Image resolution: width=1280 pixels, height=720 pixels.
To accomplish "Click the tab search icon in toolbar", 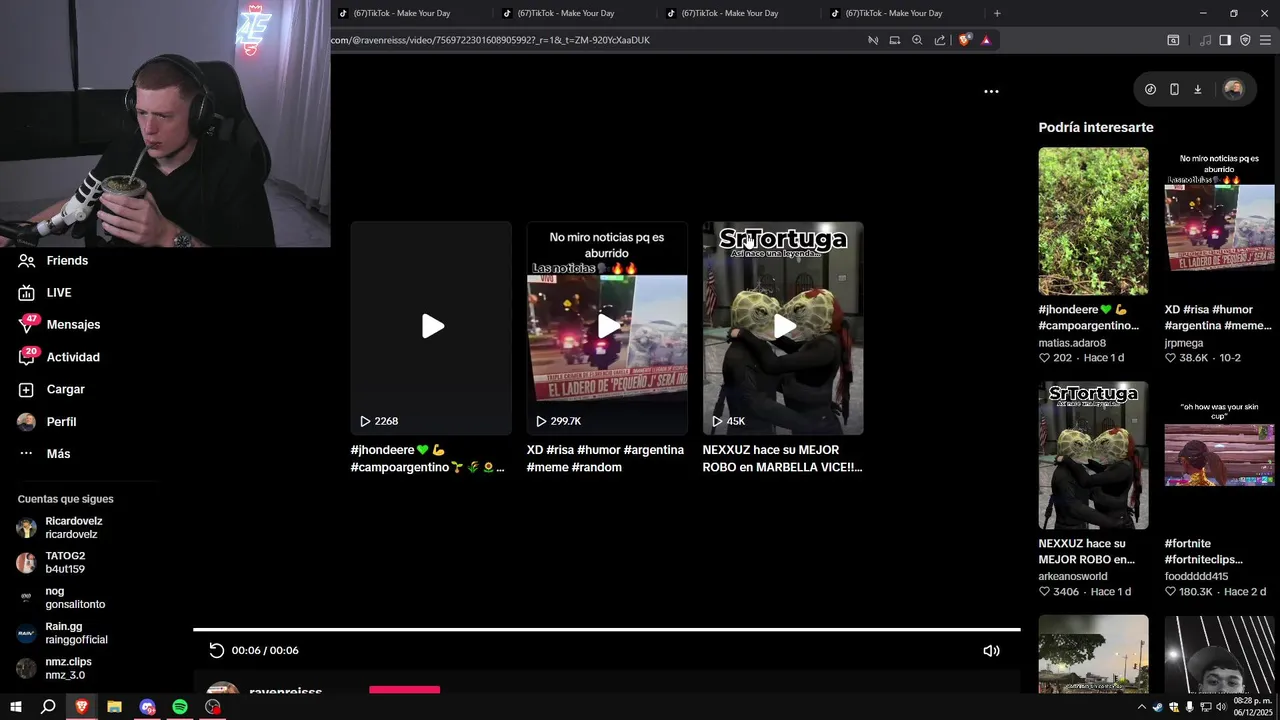I will pyautogui.click(x=1173, y=40).
